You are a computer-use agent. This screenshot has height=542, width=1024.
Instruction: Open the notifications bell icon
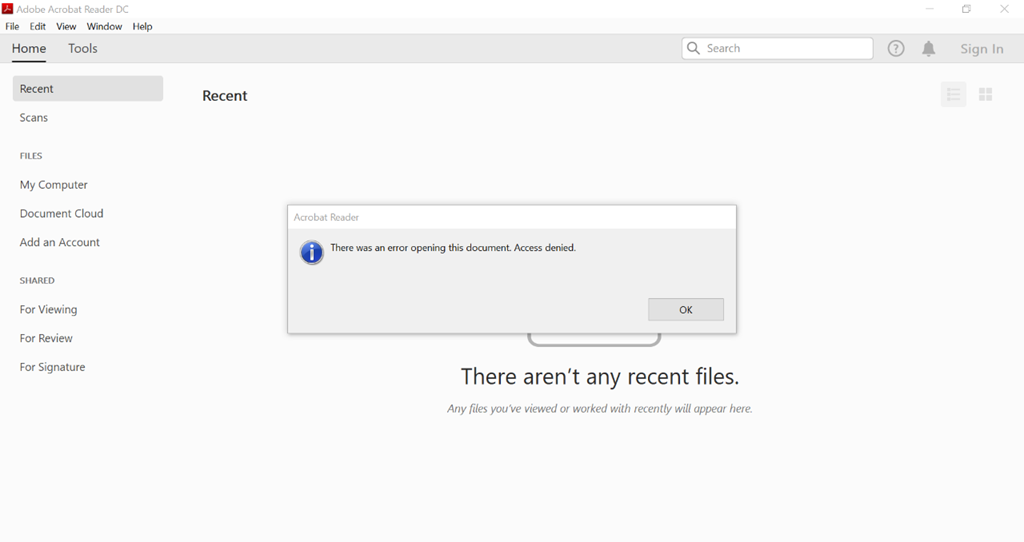point(929,48)
